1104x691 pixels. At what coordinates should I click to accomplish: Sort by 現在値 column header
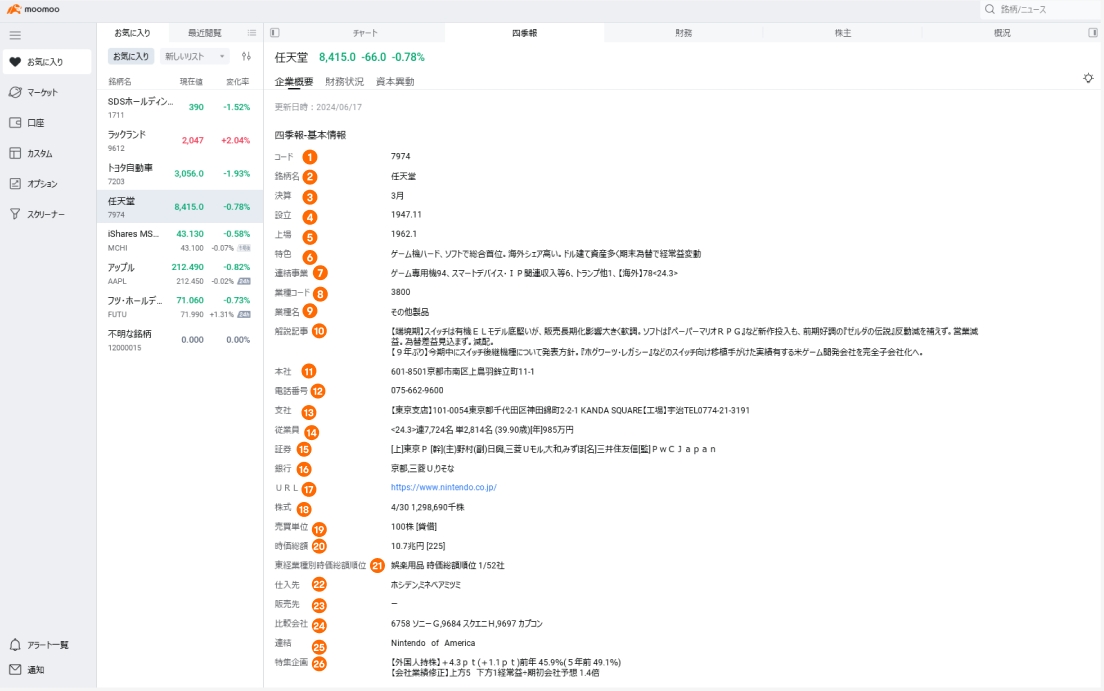[191, 82]
